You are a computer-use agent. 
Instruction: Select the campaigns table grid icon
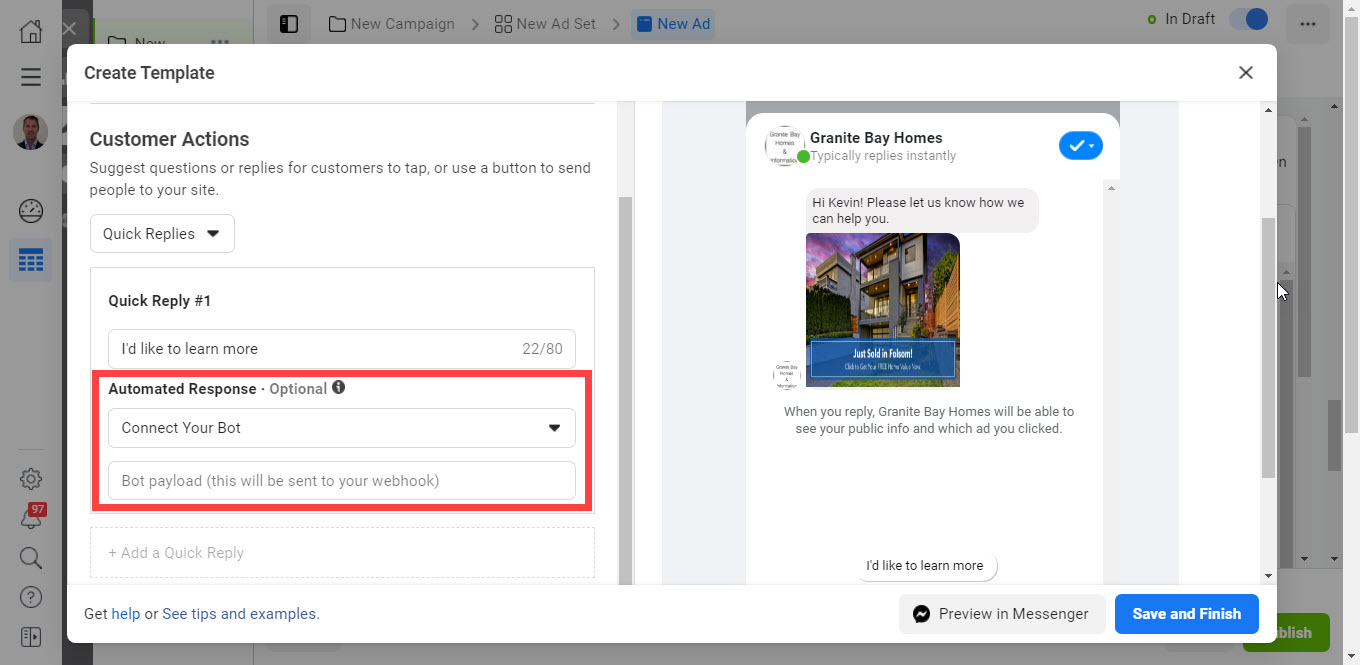tap(31, 260)
